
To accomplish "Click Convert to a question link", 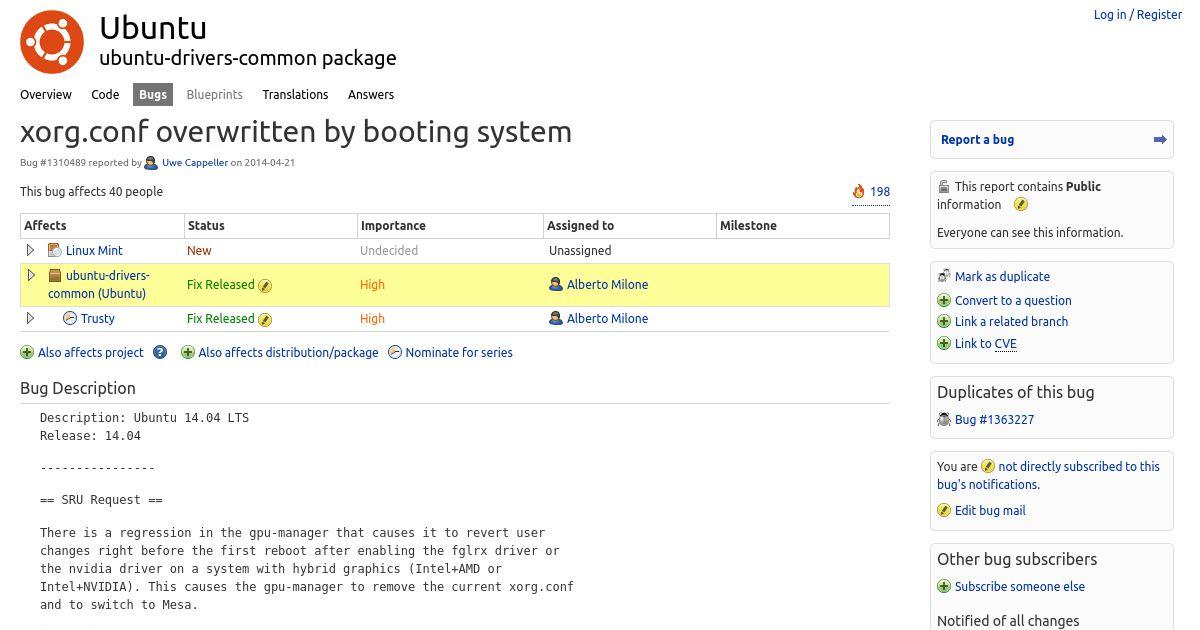I will coord(1013,300).
